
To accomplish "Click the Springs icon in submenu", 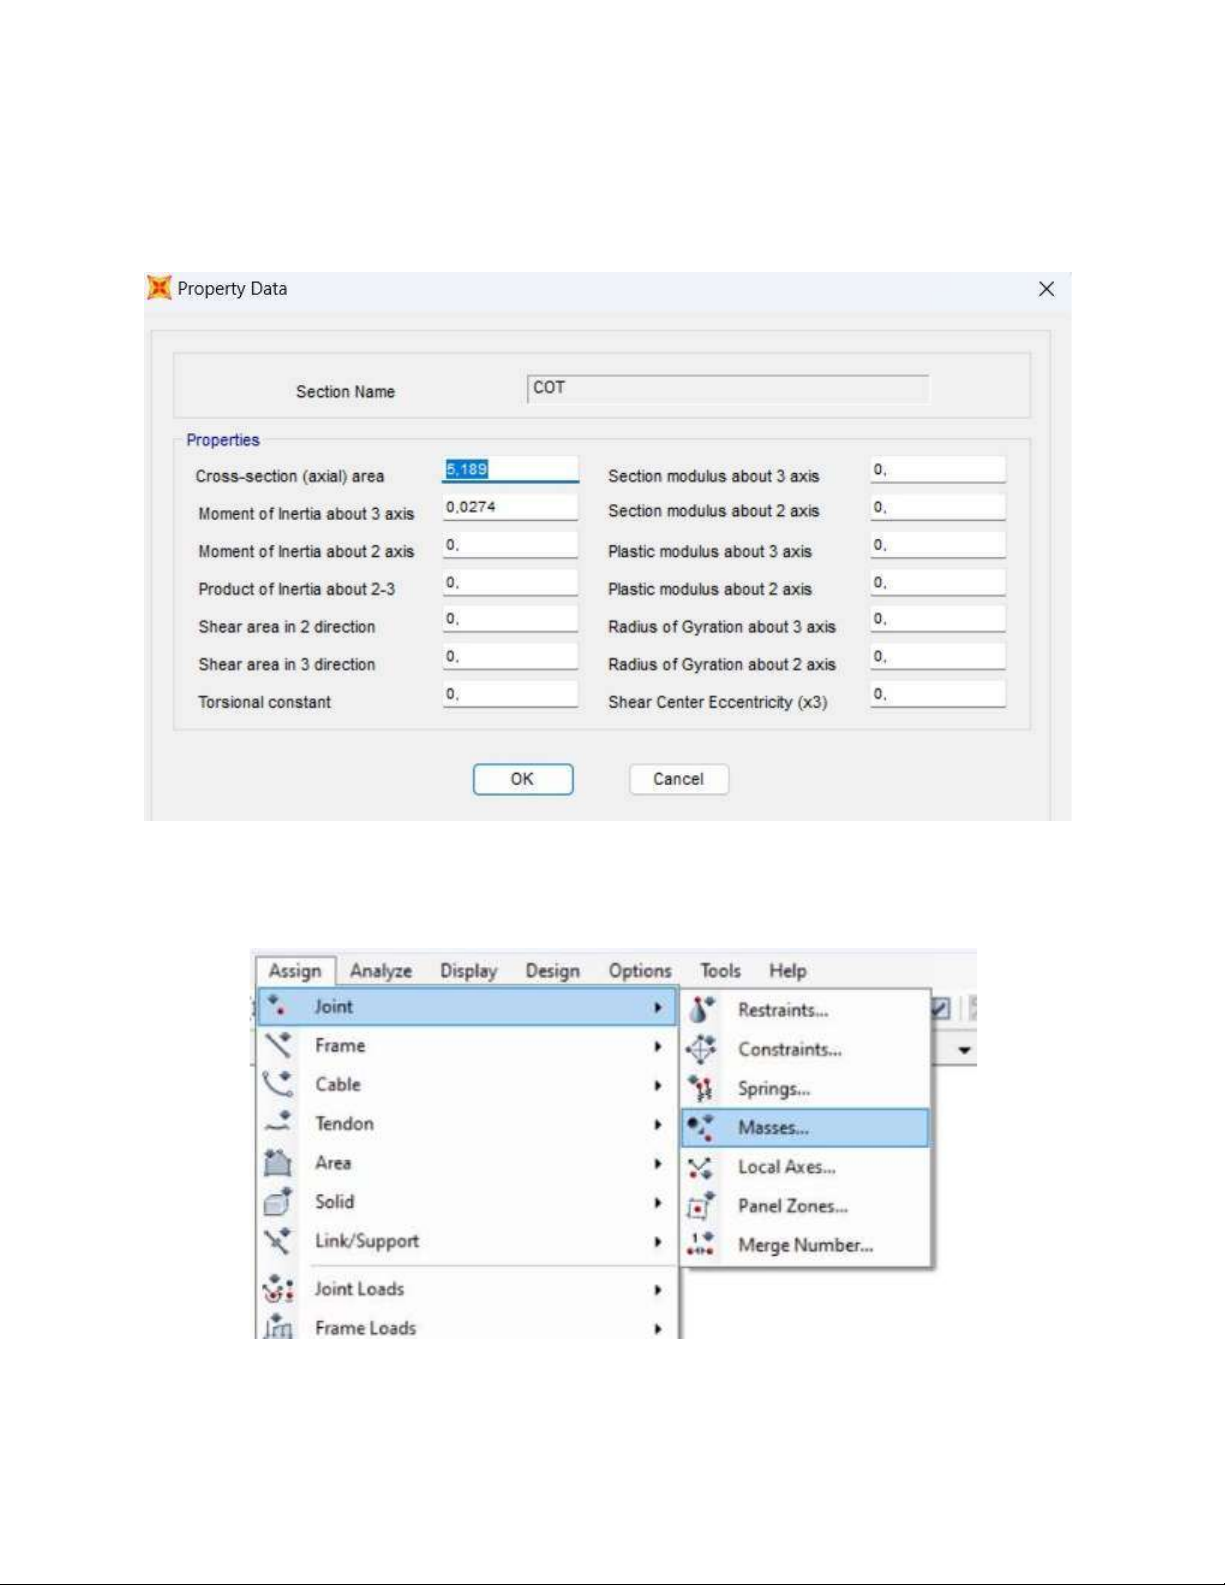I will 701,1088.
